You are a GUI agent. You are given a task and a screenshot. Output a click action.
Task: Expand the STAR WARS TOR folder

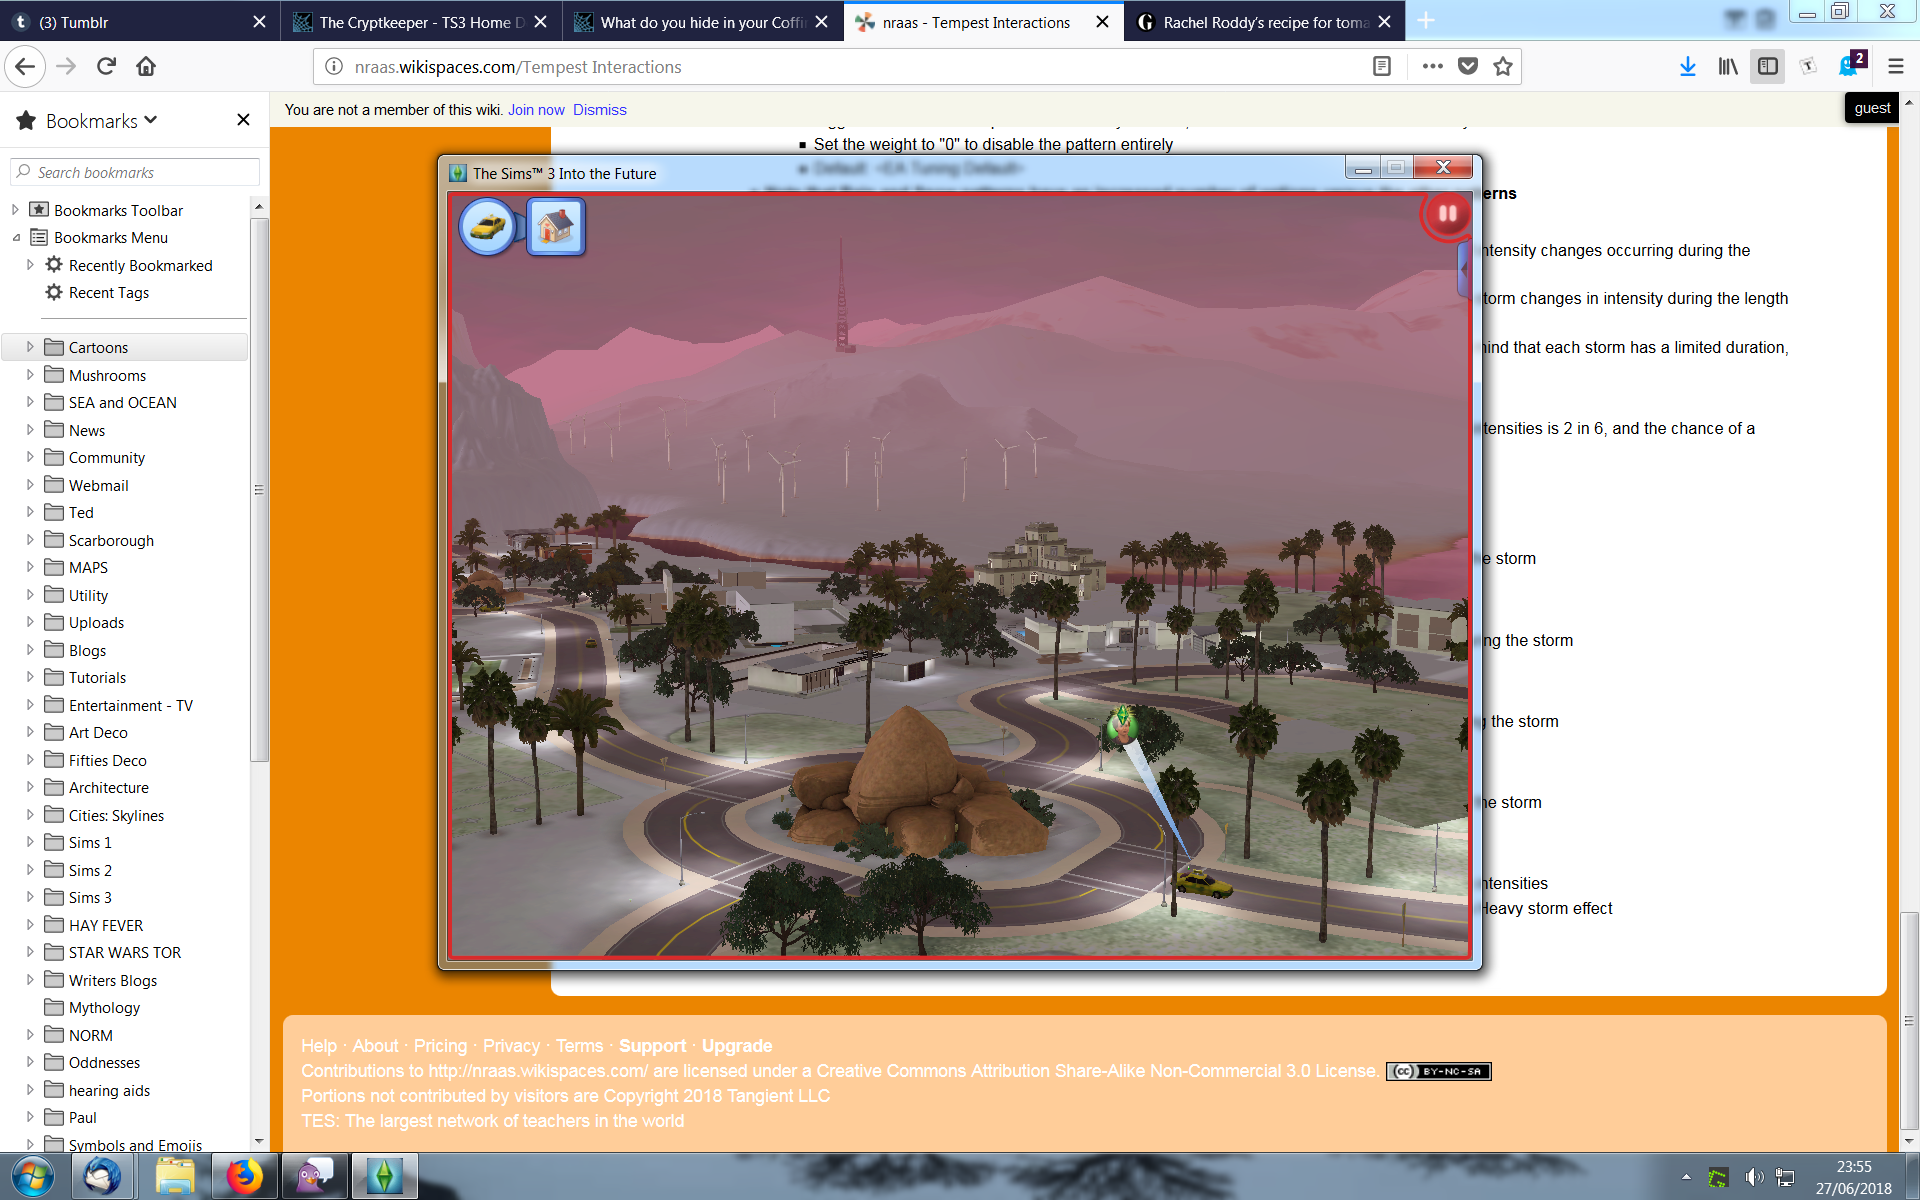click(x=30, y=952)
